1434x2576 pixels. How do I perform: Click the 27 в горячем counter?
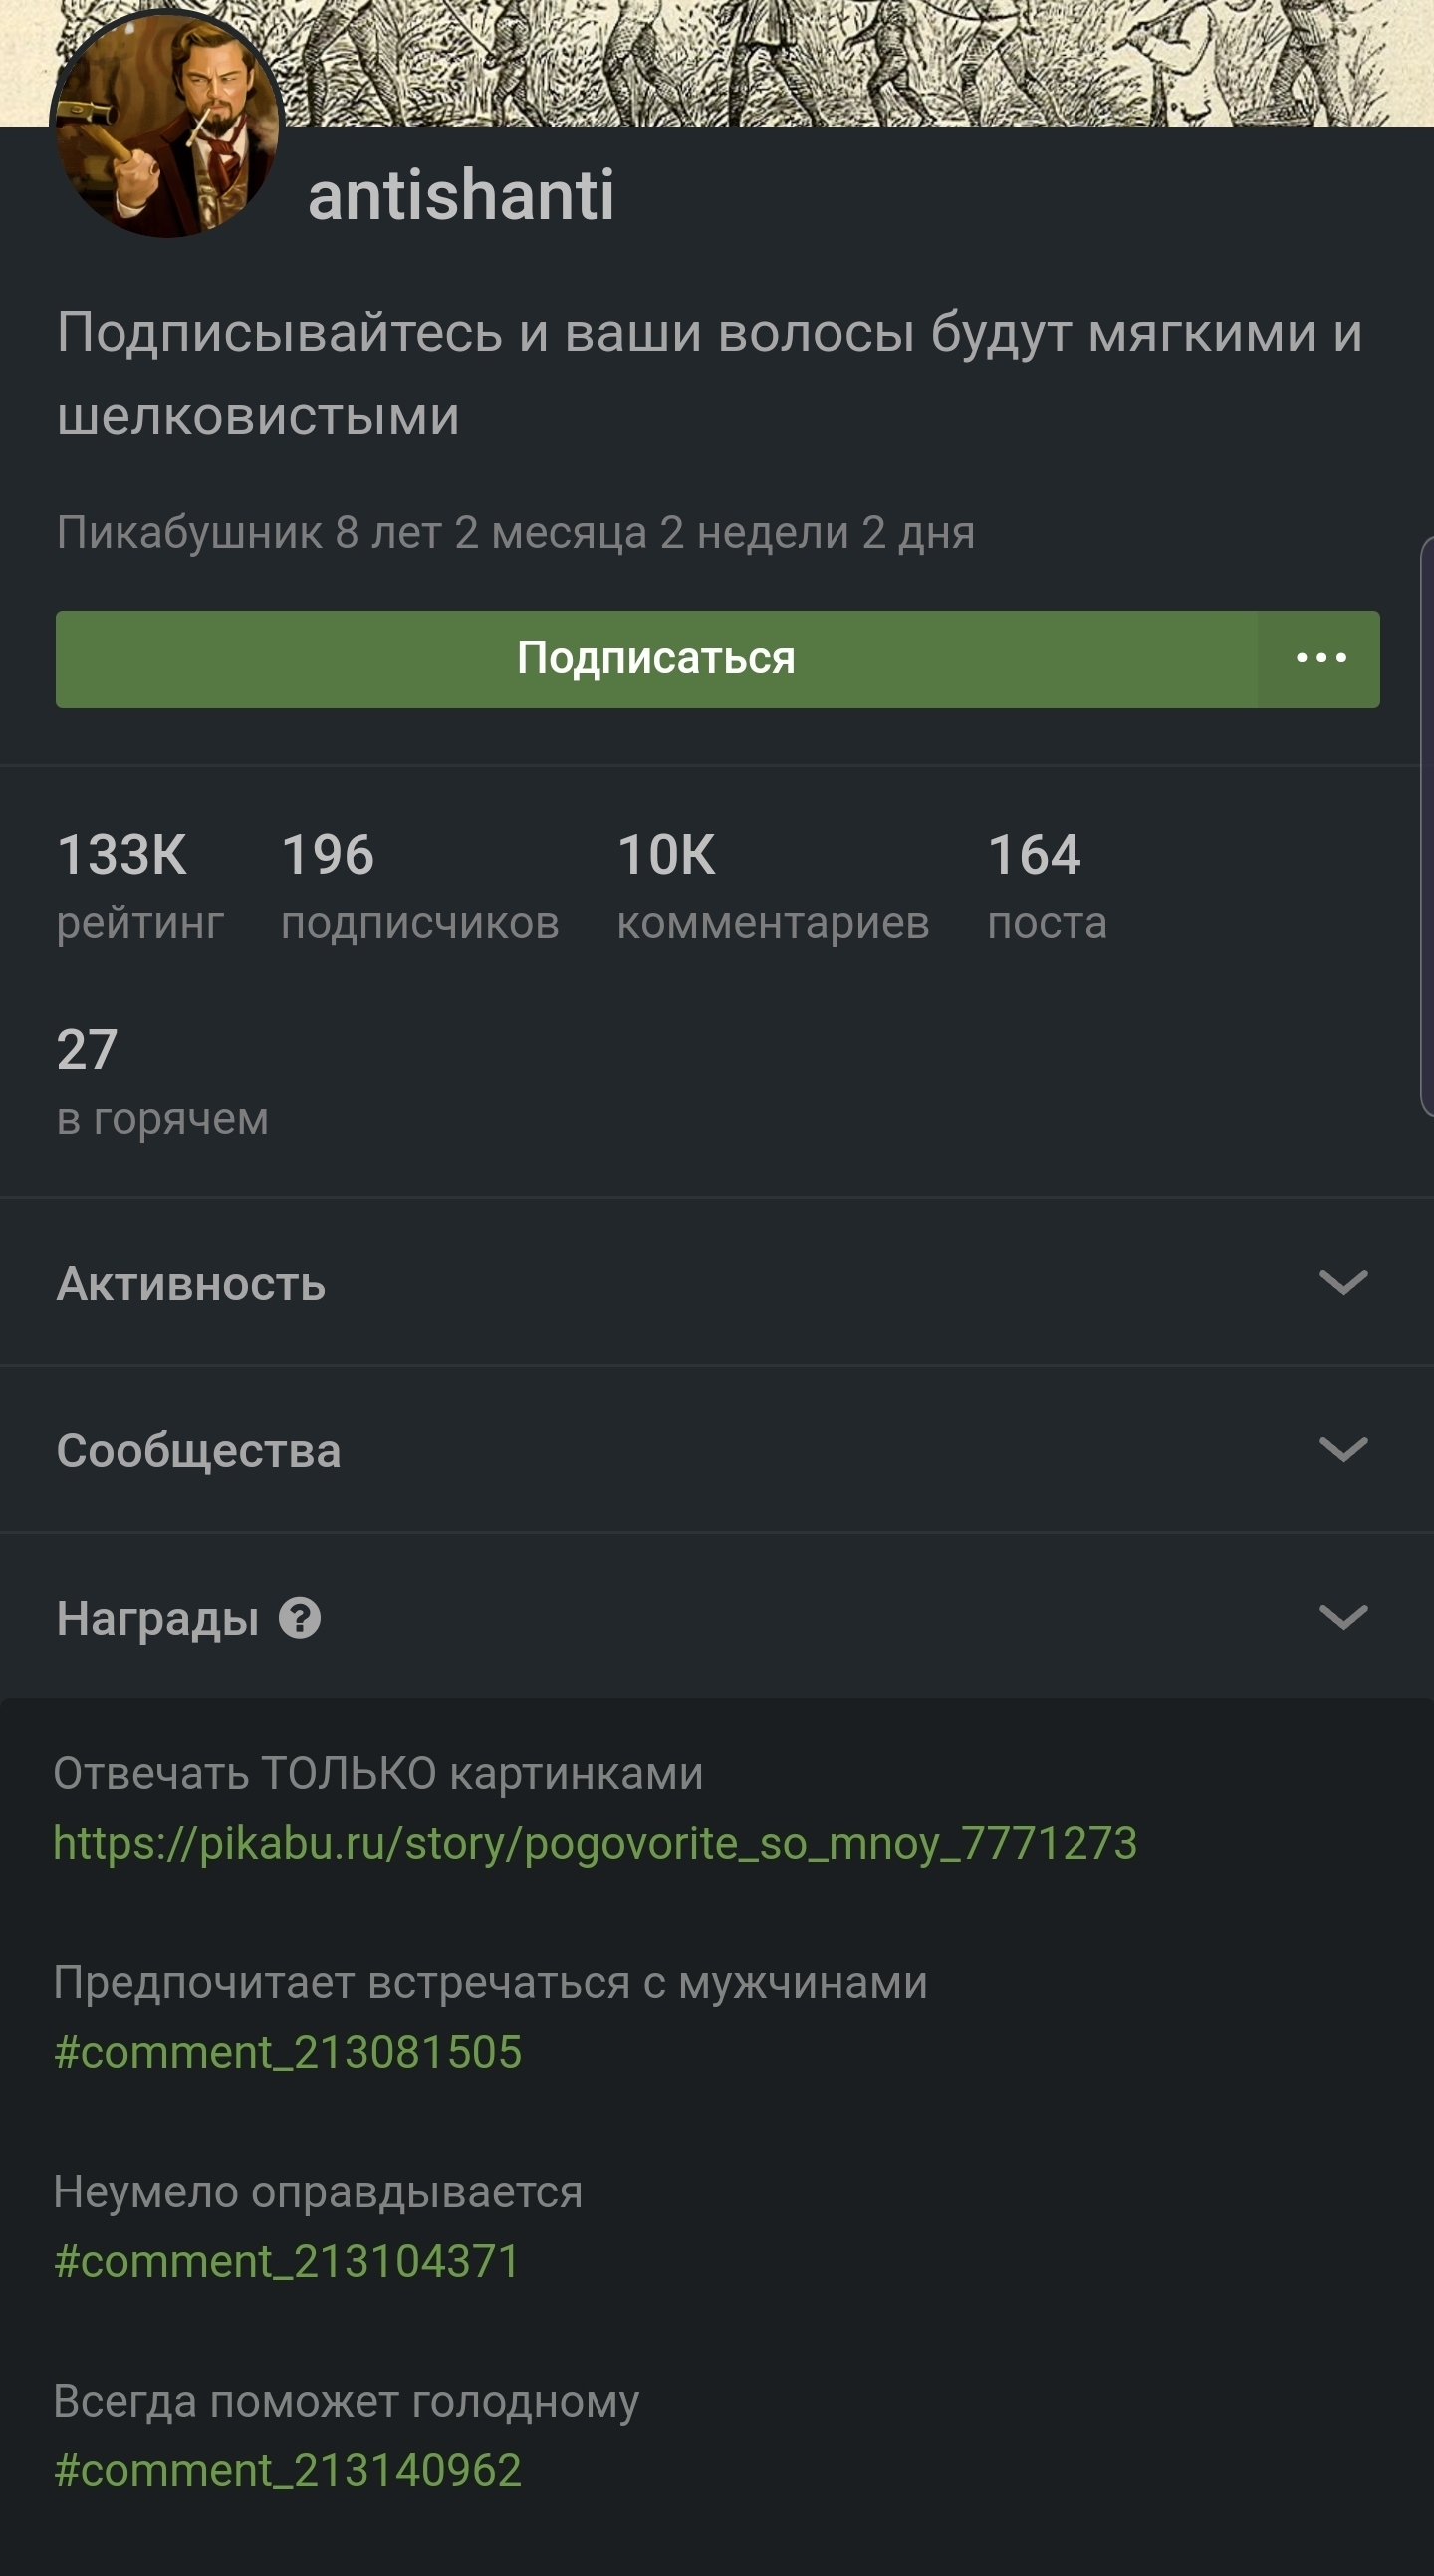pyautogui.click(x=161, y=1080)
